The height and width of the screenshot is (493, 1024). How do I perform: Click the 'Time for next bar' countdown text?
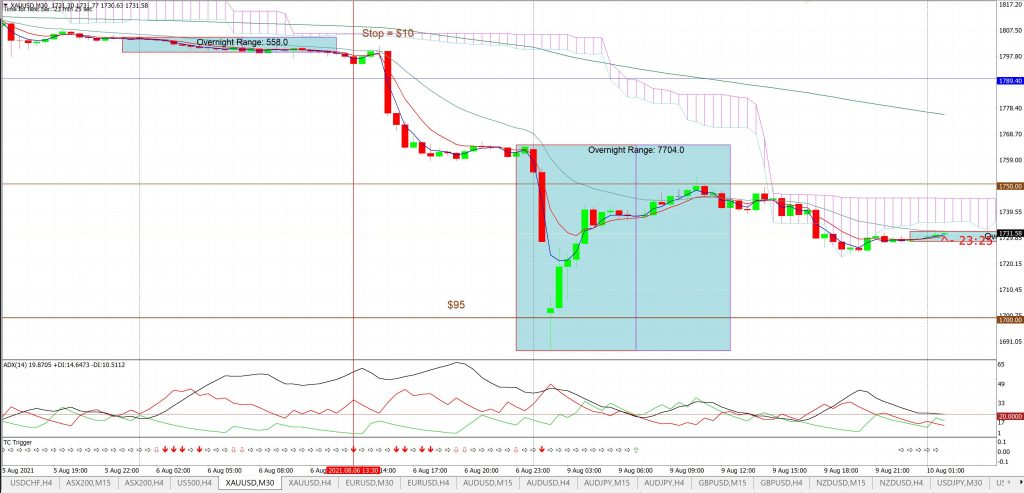tap(47, 10)
